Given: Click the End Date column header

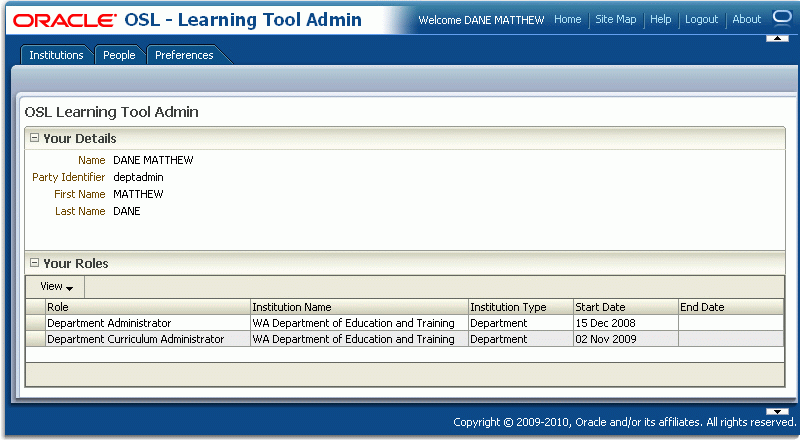Looking at the screenshot, I should click(x=731, y=307).
